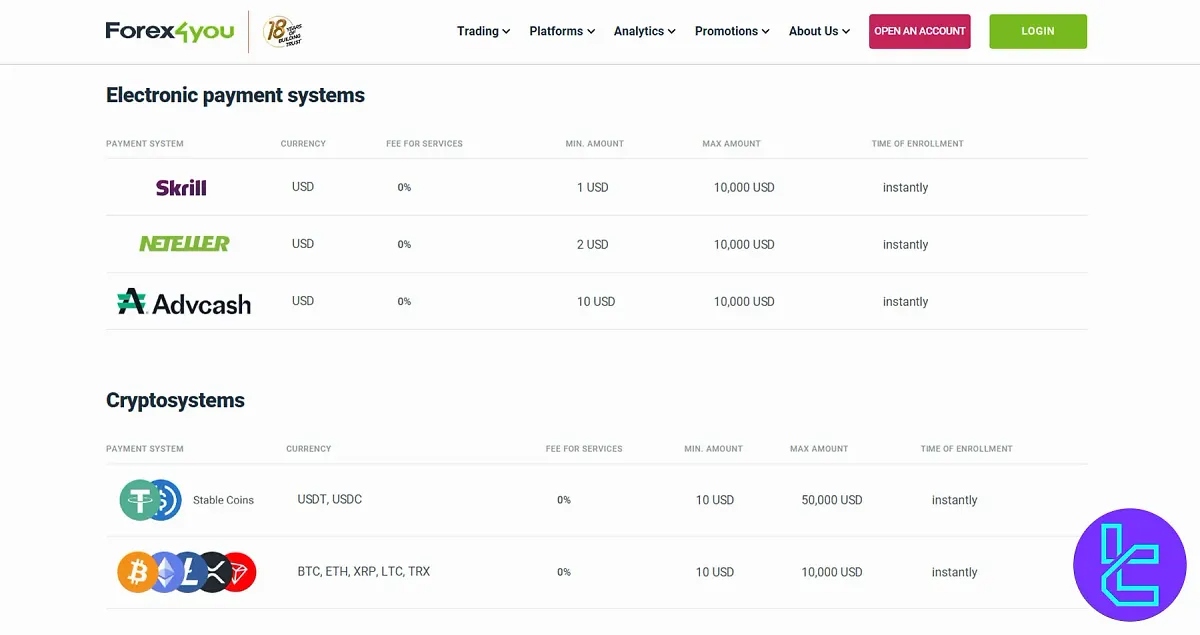Click the Forex4you logo
This screenshot has height=635, width=1200.
pos(169,31)
